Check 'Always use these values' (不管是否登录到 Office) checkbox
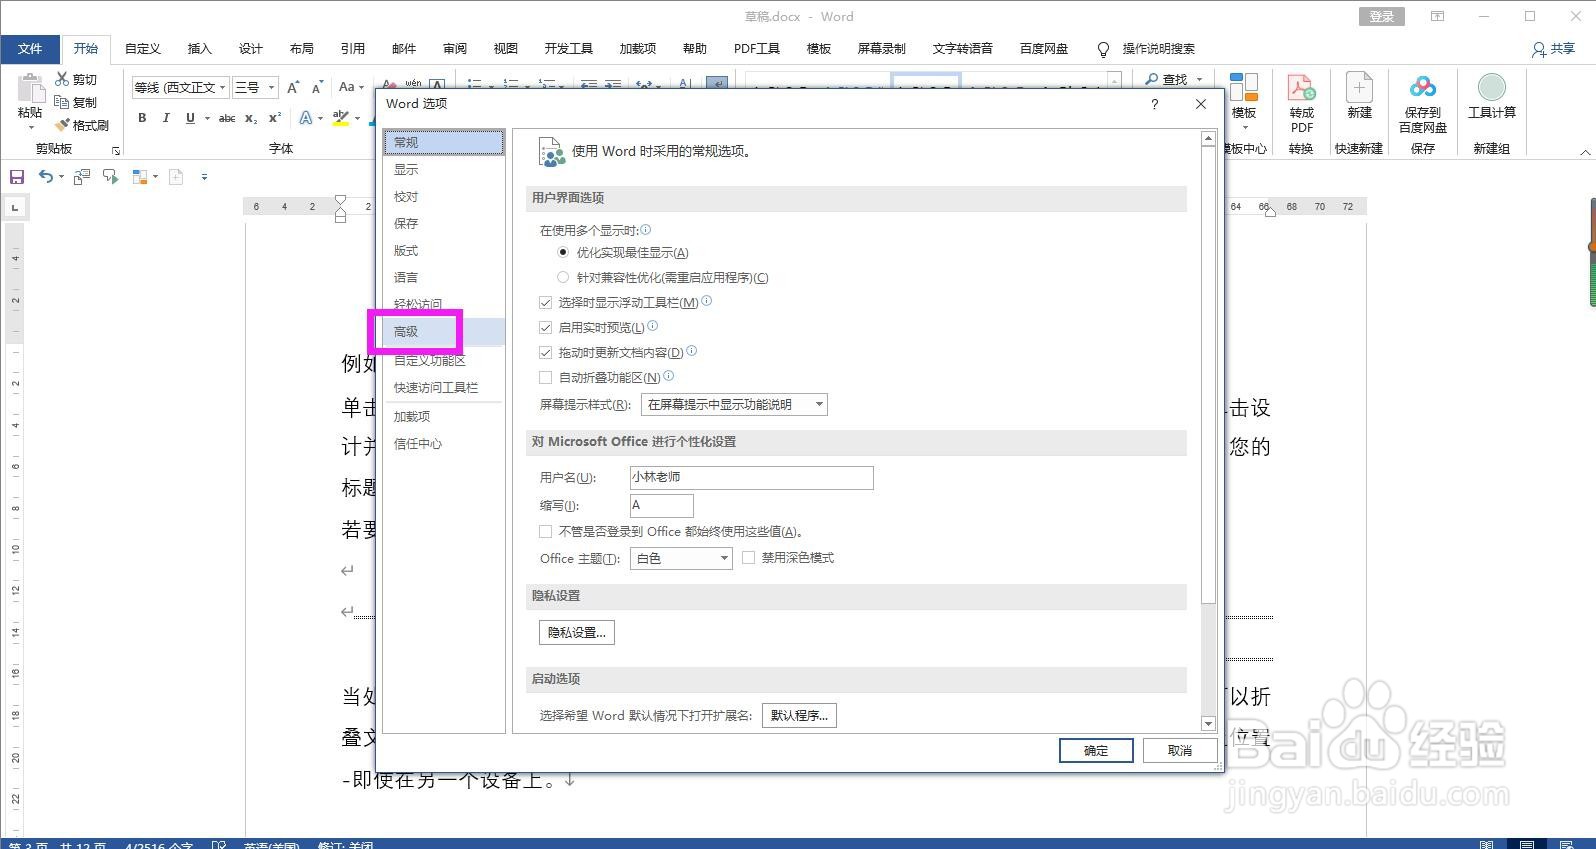Screen dimensions: 1596x849 point(545,531)
